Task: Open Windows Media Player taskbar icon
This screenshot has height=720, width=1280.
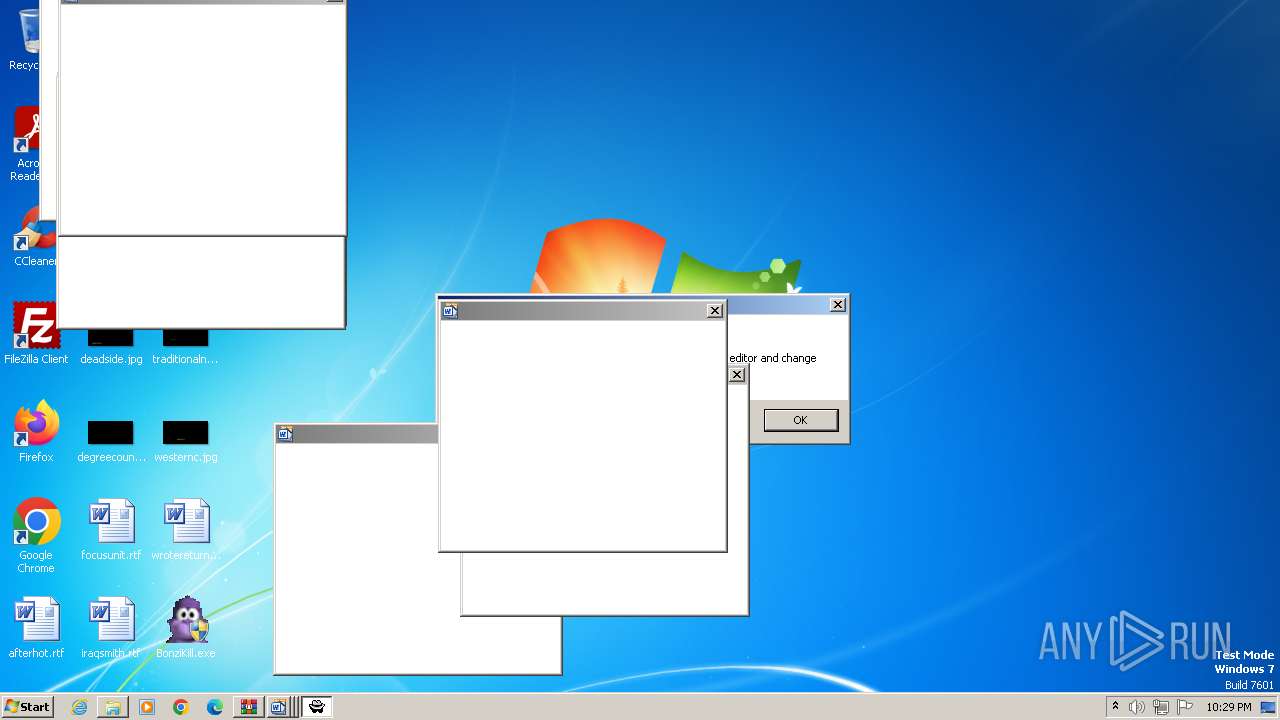Action: tap(147, 707)
